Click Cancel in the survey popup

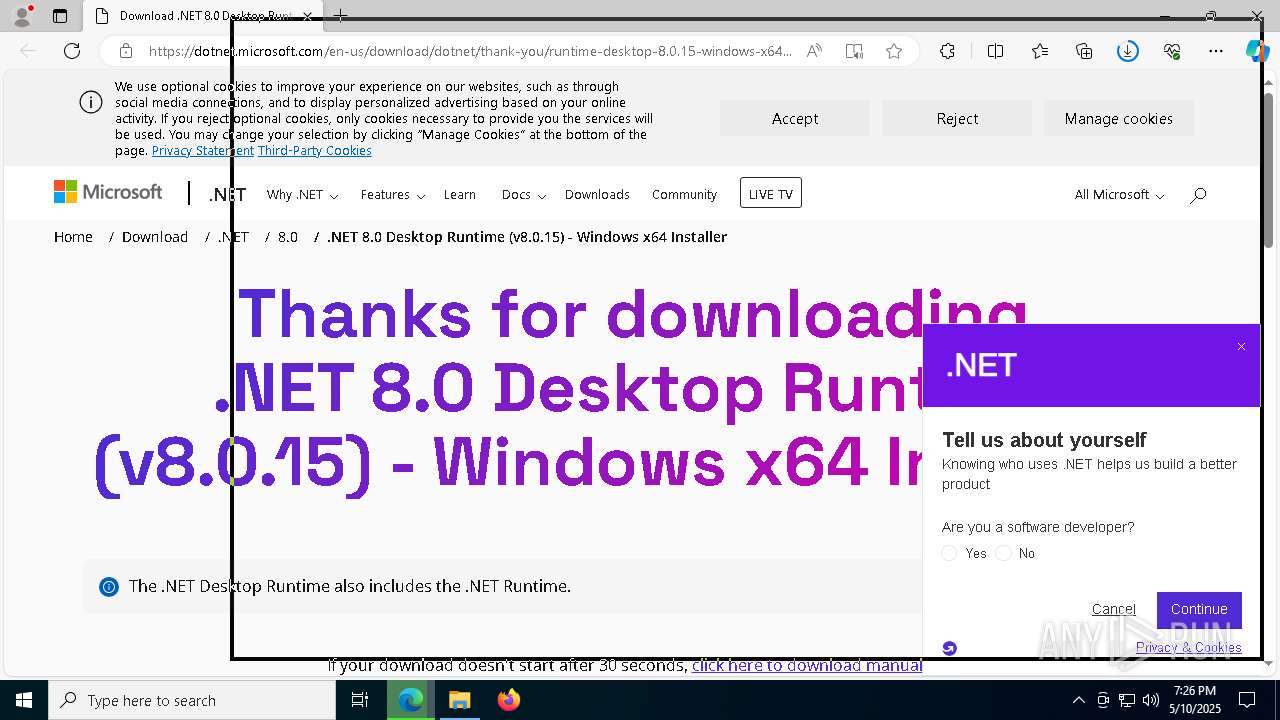(x=1113, y=609)
